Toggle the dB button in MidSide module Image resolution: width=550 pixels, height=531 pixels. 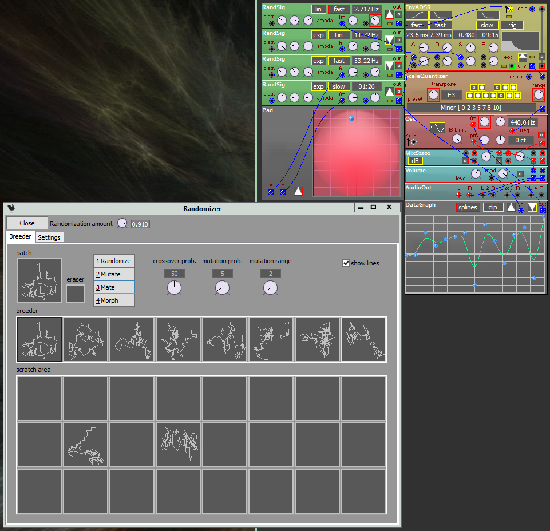click(415, 161)
